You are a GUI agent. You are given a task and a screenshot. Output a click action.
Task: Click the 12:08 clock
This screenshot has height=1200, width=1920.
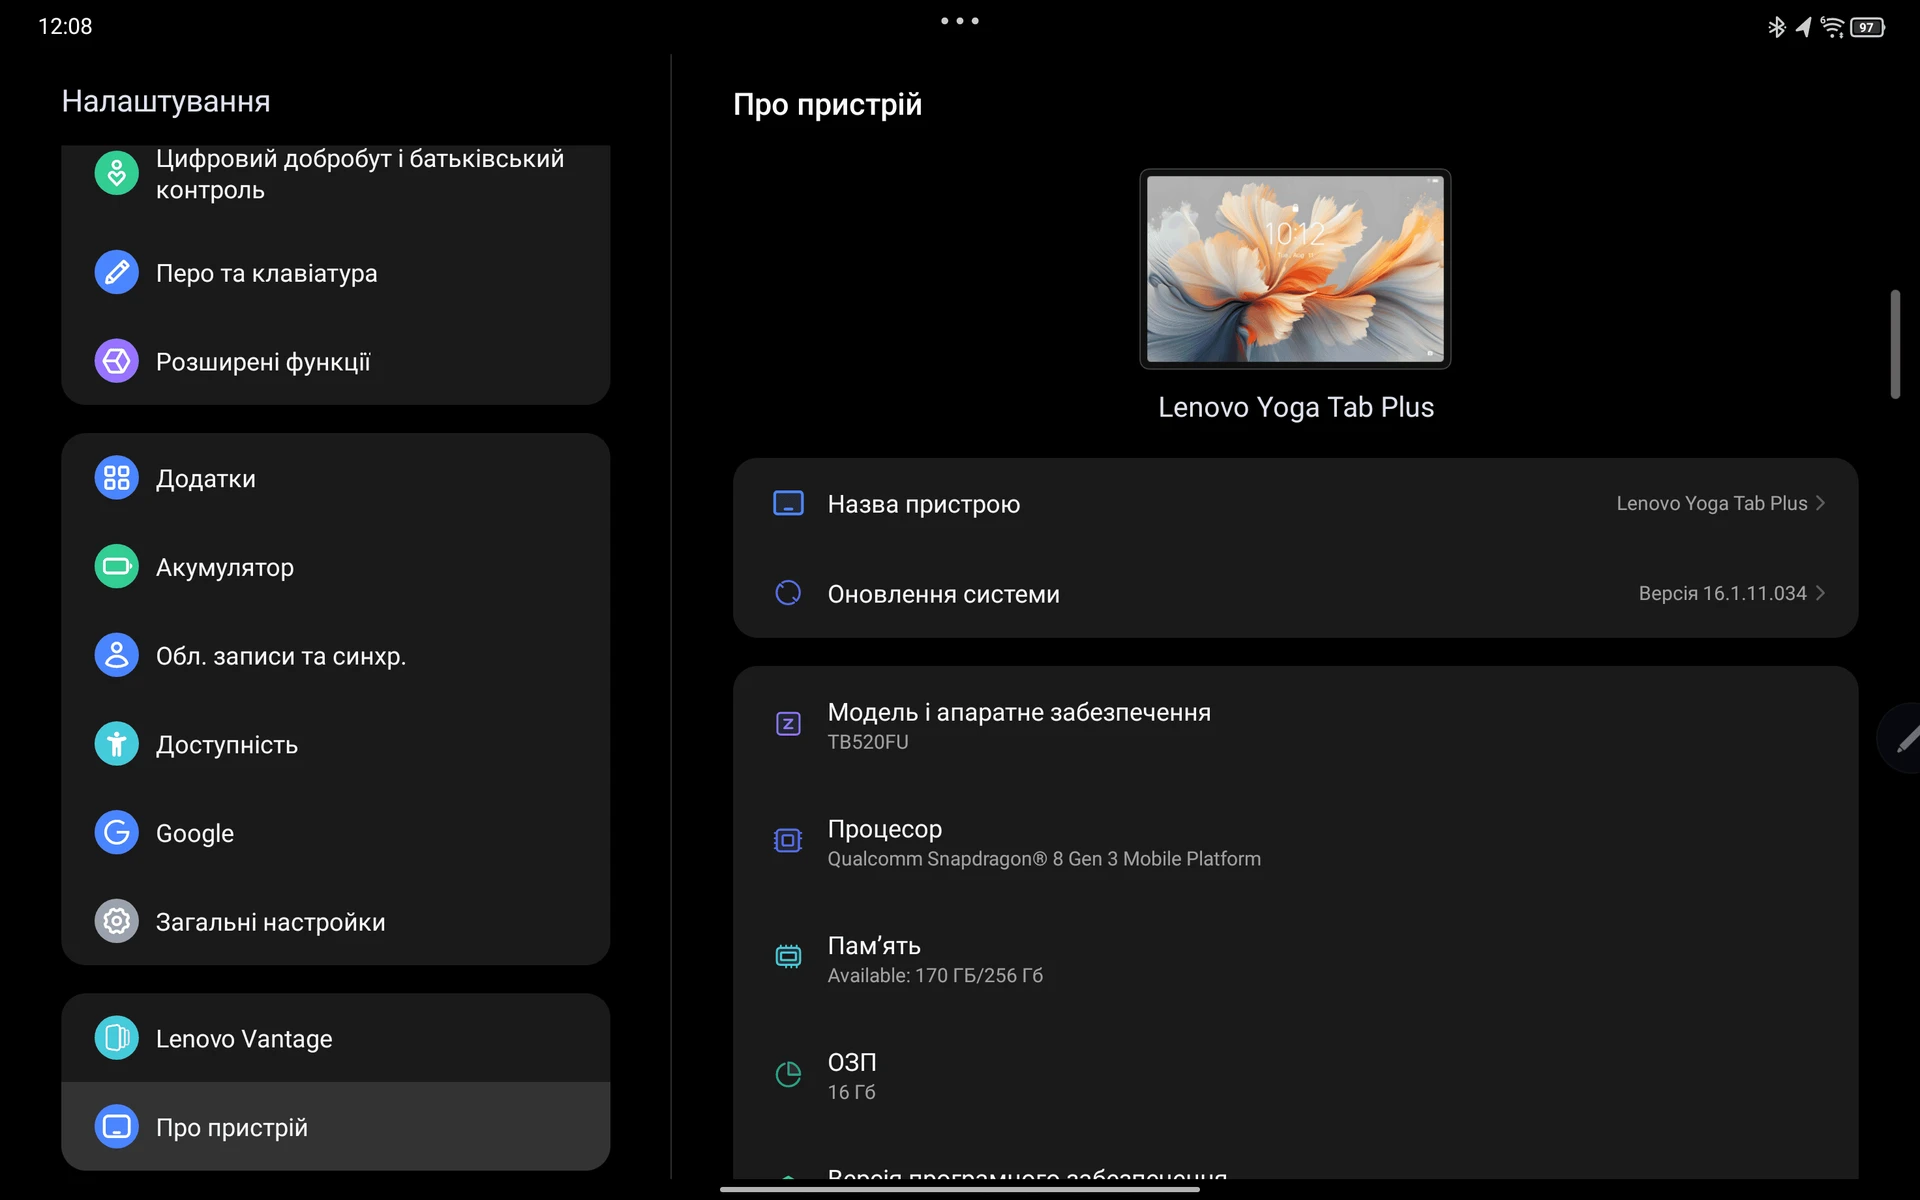pyautogui.click(x=65, y=27)
